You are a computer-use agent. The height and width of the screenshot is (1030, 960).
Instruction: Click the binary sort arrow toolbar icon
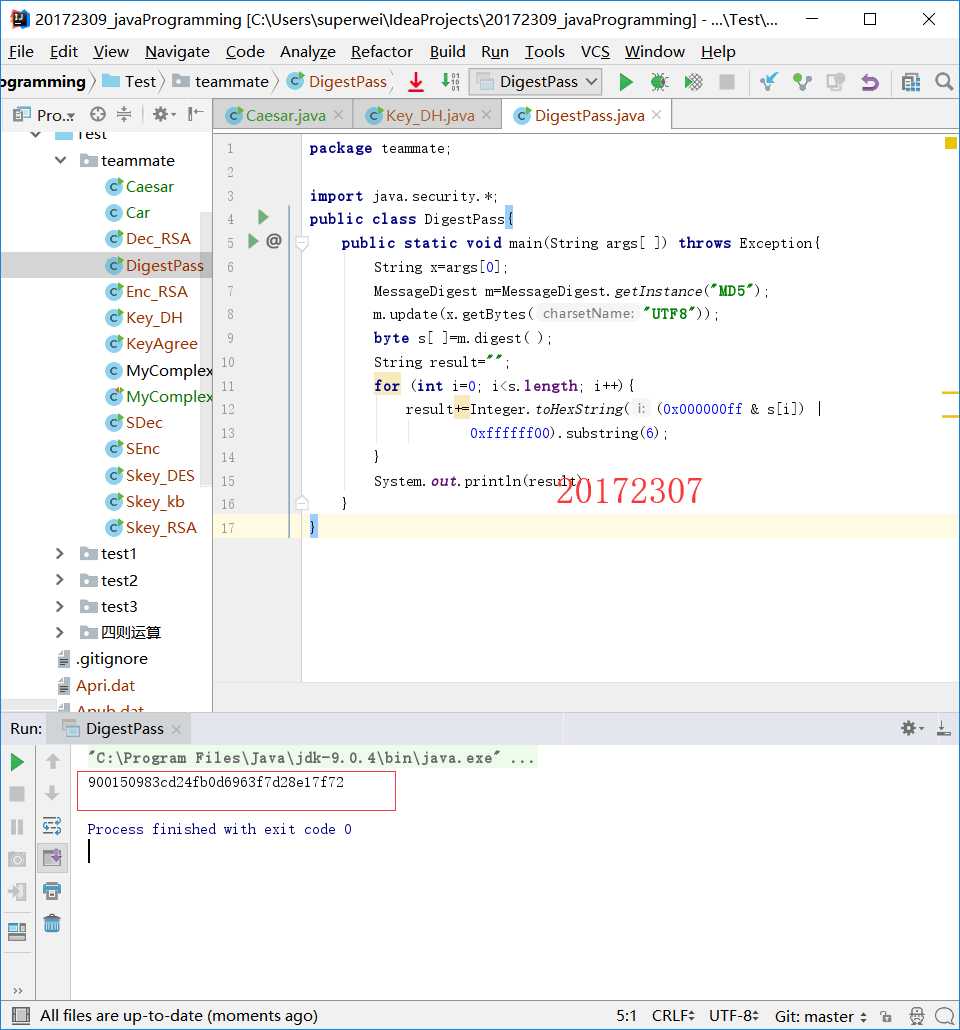point(451,82)
